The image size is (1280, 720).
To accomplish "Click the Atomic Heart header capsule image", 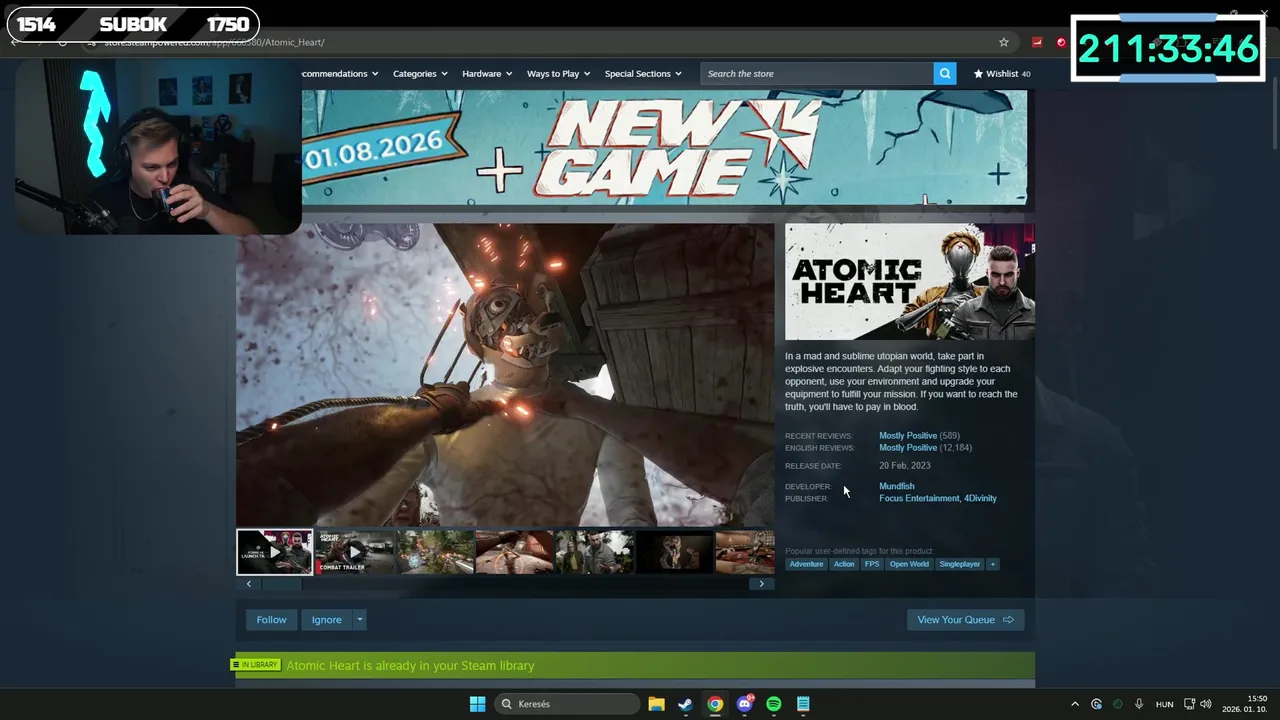I will click(x=910, y=282).
